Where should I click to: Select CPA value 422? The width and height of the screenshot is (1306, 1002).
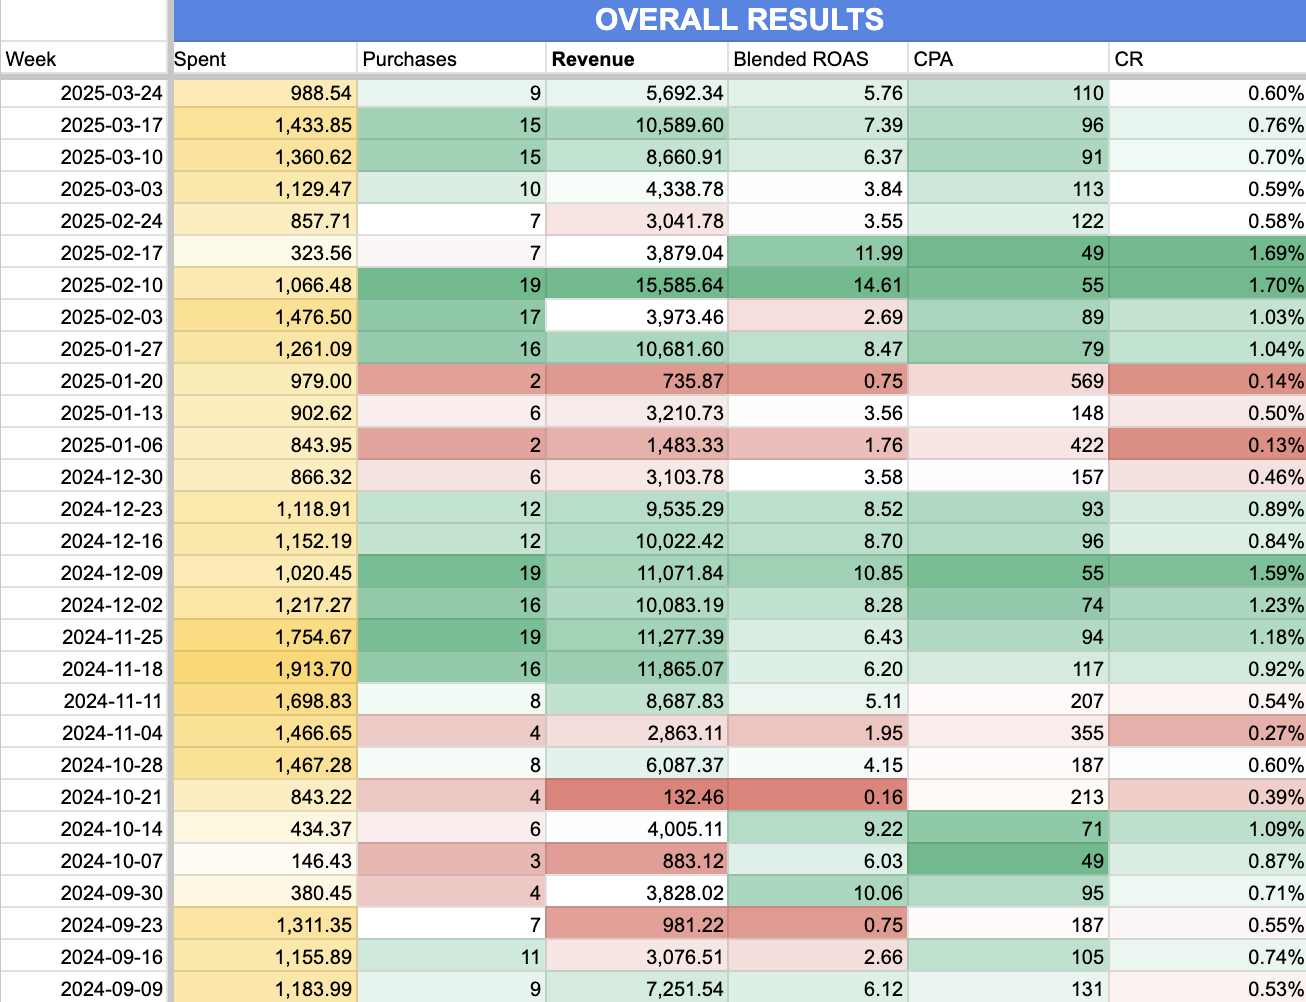point(1009,445)
